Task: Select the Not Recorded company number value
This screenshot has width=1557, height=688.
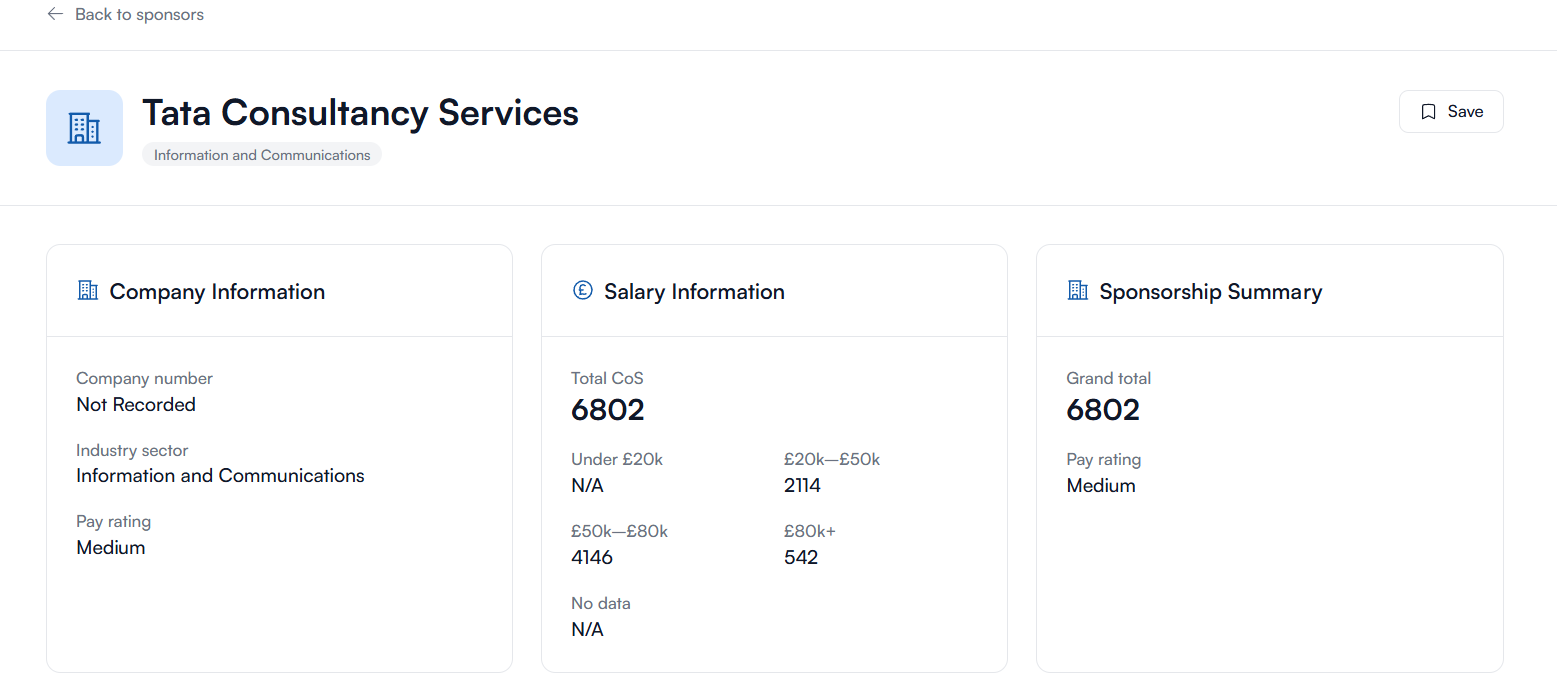Action: coord(136,405)
